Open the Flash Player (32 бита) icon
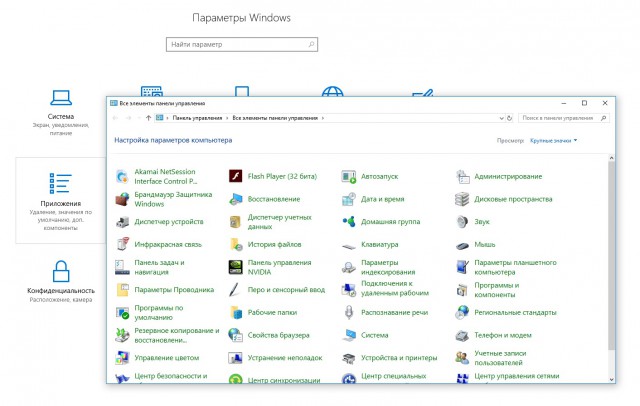 [x=236, y=176]
